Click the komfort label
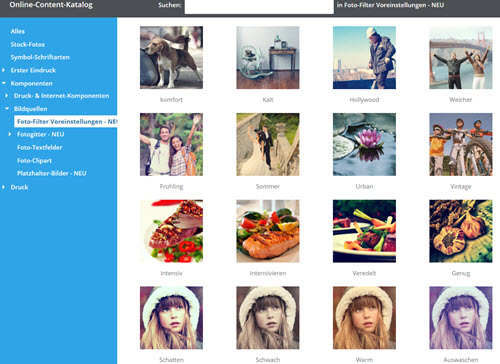500x364 pixels. (x=171, y=100)
